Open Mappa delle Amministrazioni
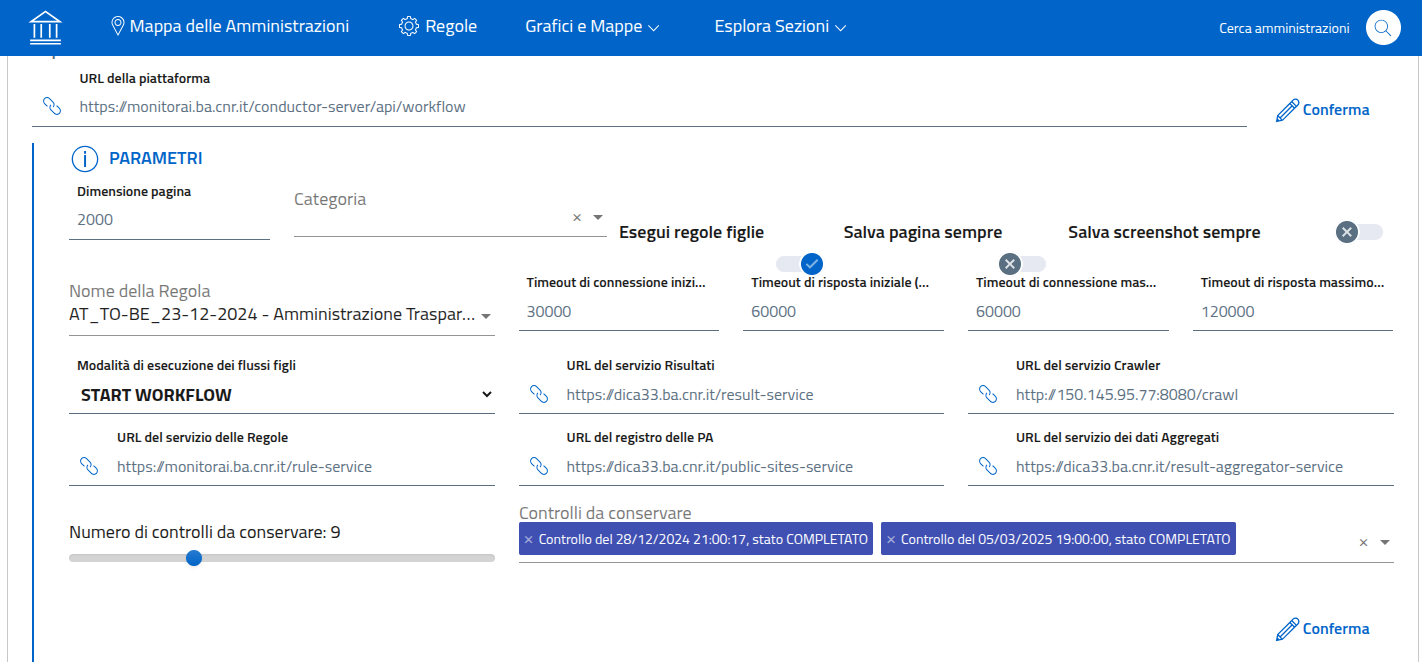The image size is (1422, 662). [230, 27]
